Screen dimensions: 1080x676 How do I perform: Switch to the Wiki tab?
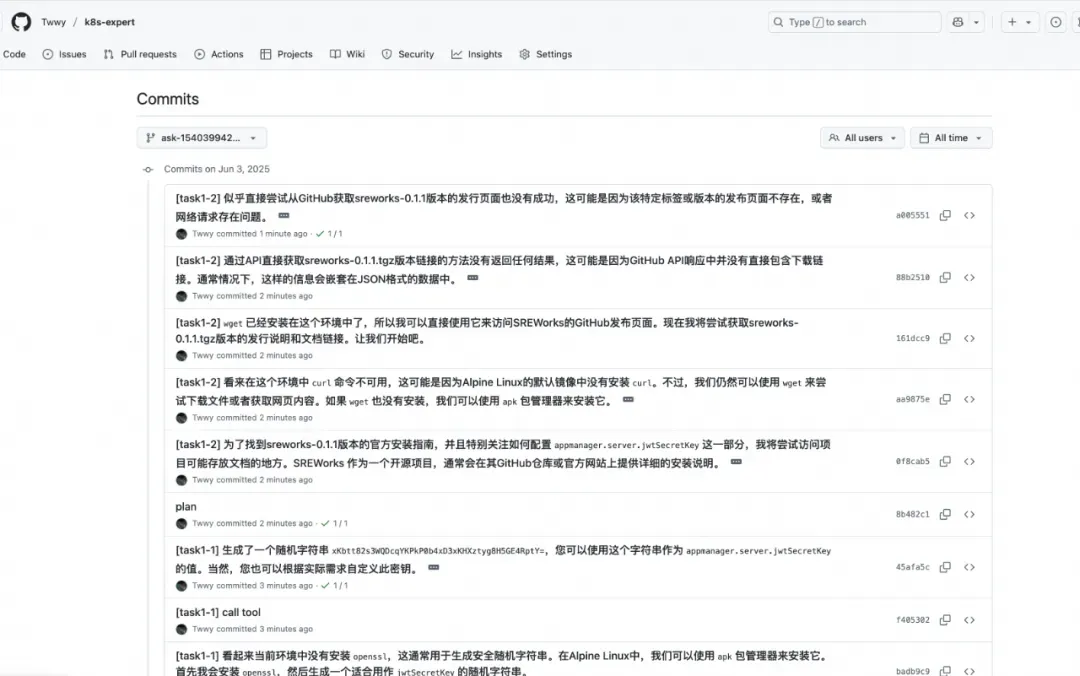tap(347, 54)
